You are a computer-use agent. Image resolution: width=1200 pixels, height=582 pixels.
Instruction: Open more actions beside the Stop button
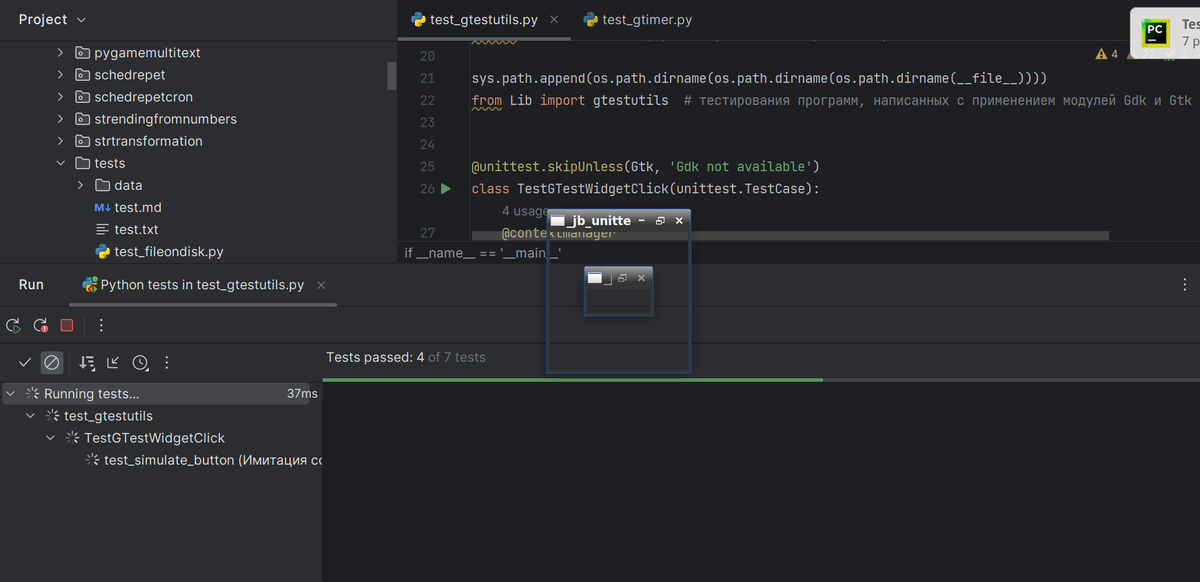click(101, 325)
